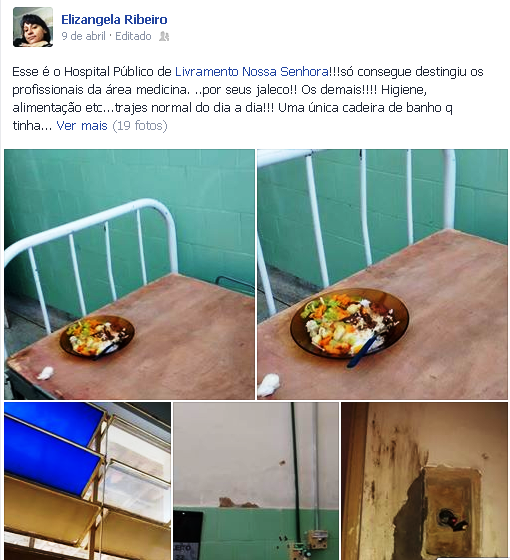The height and width of the screenshot is (560, 510).
Task: Open the Livramento Nossa Senhora page link
Action: coord(251,72)
